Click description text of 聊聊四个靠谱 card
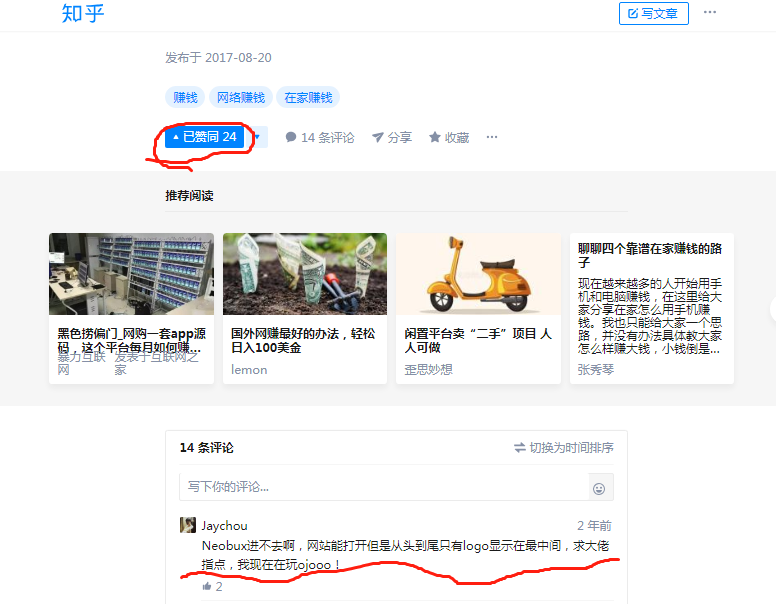Viewport: 776px width, 604px height. (650, 316)
